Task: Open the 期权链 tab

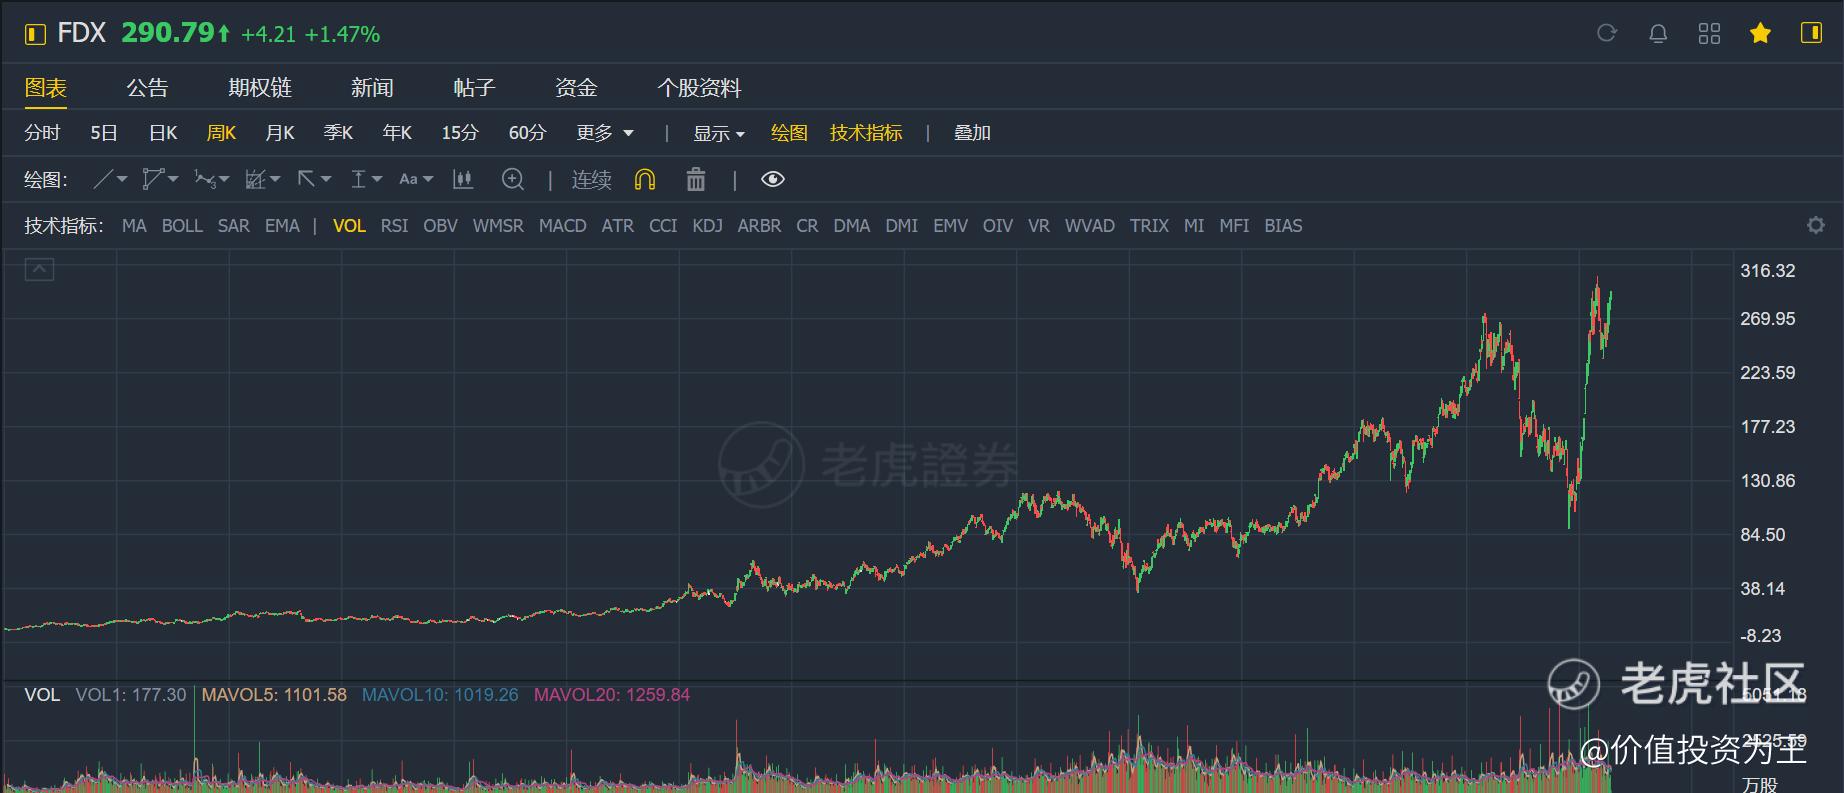Action: [260, 88]
